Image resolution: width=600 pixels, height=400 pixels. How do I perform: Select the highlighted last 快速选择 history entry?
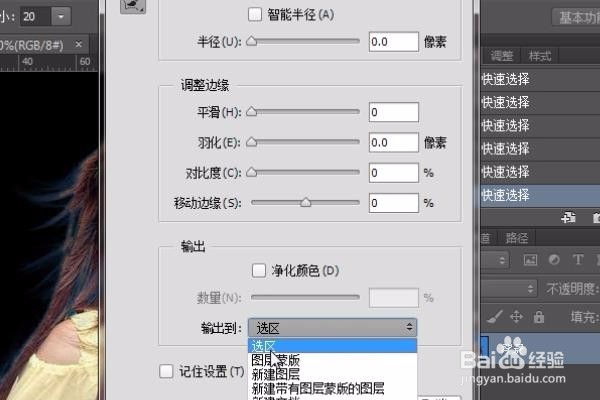click(540, 196)
